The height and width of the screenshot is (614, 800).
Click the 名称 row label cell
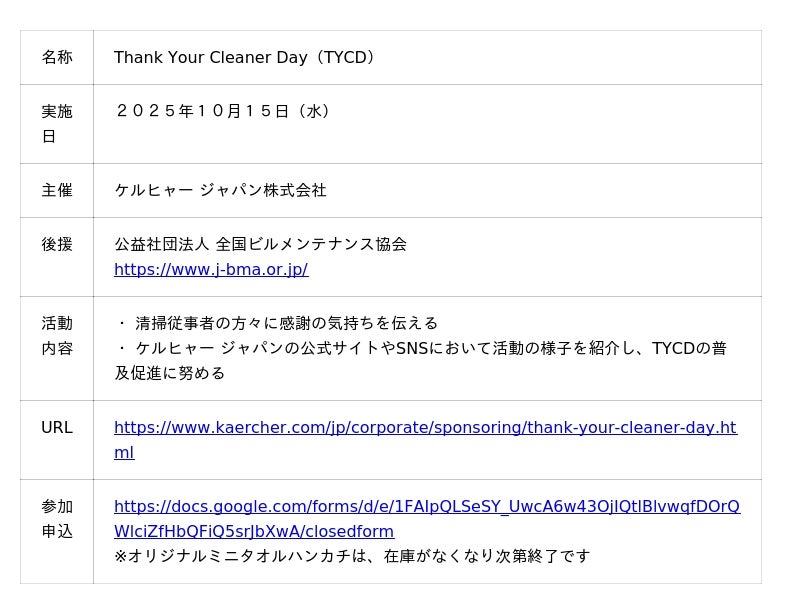57,58
